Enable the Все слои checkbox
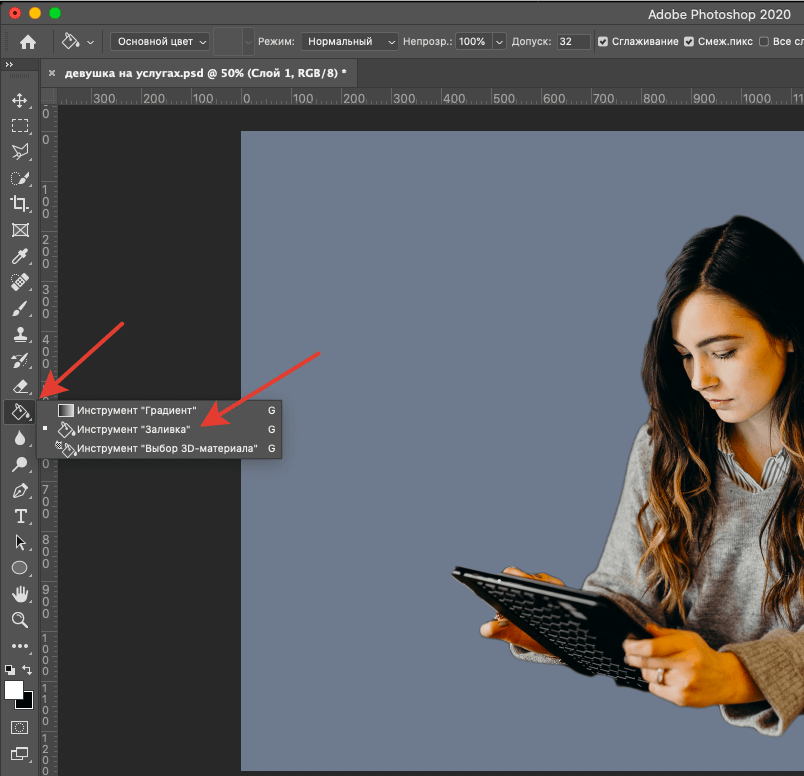Viewport: 804px width, 776px height. point(764,42)
